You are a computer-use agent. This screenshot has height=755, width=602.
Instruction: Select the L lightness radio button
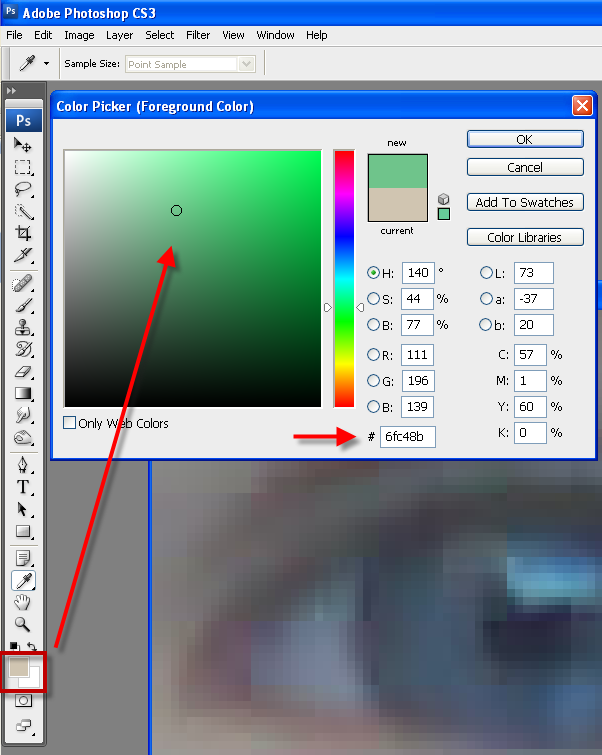[x=486, y=273]
